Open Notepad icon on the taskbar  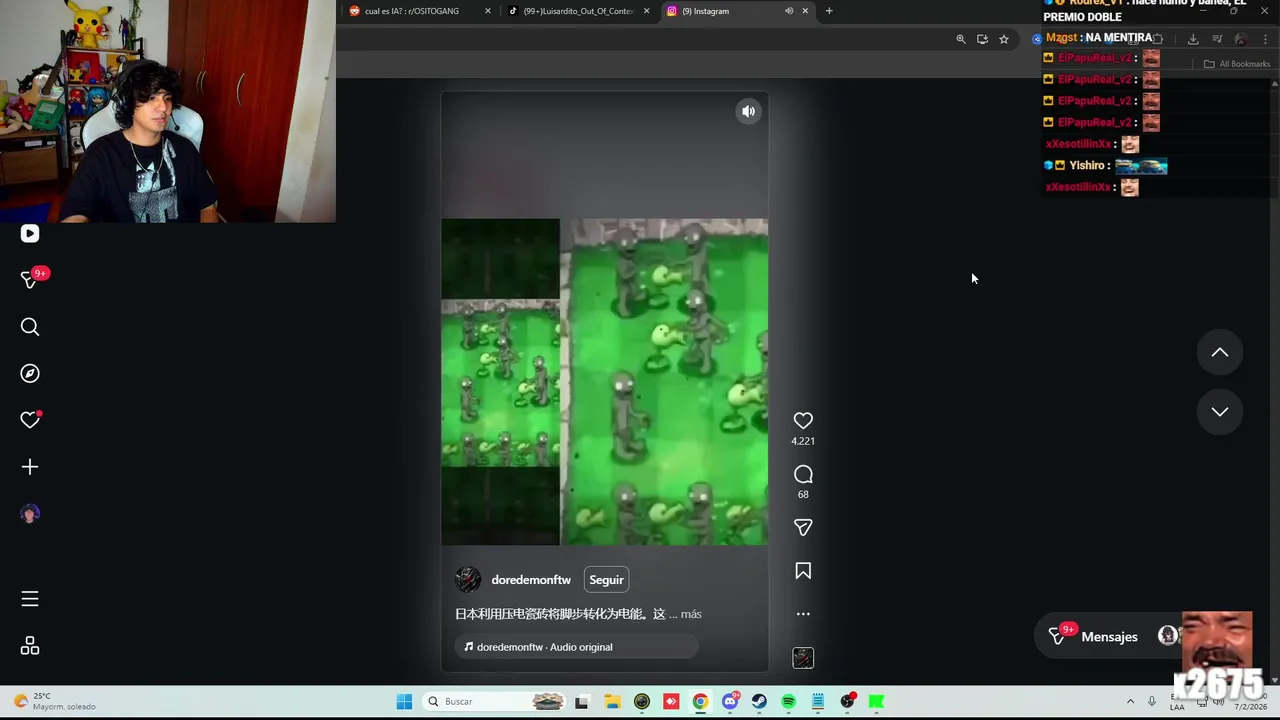click(x=818, y=702)
